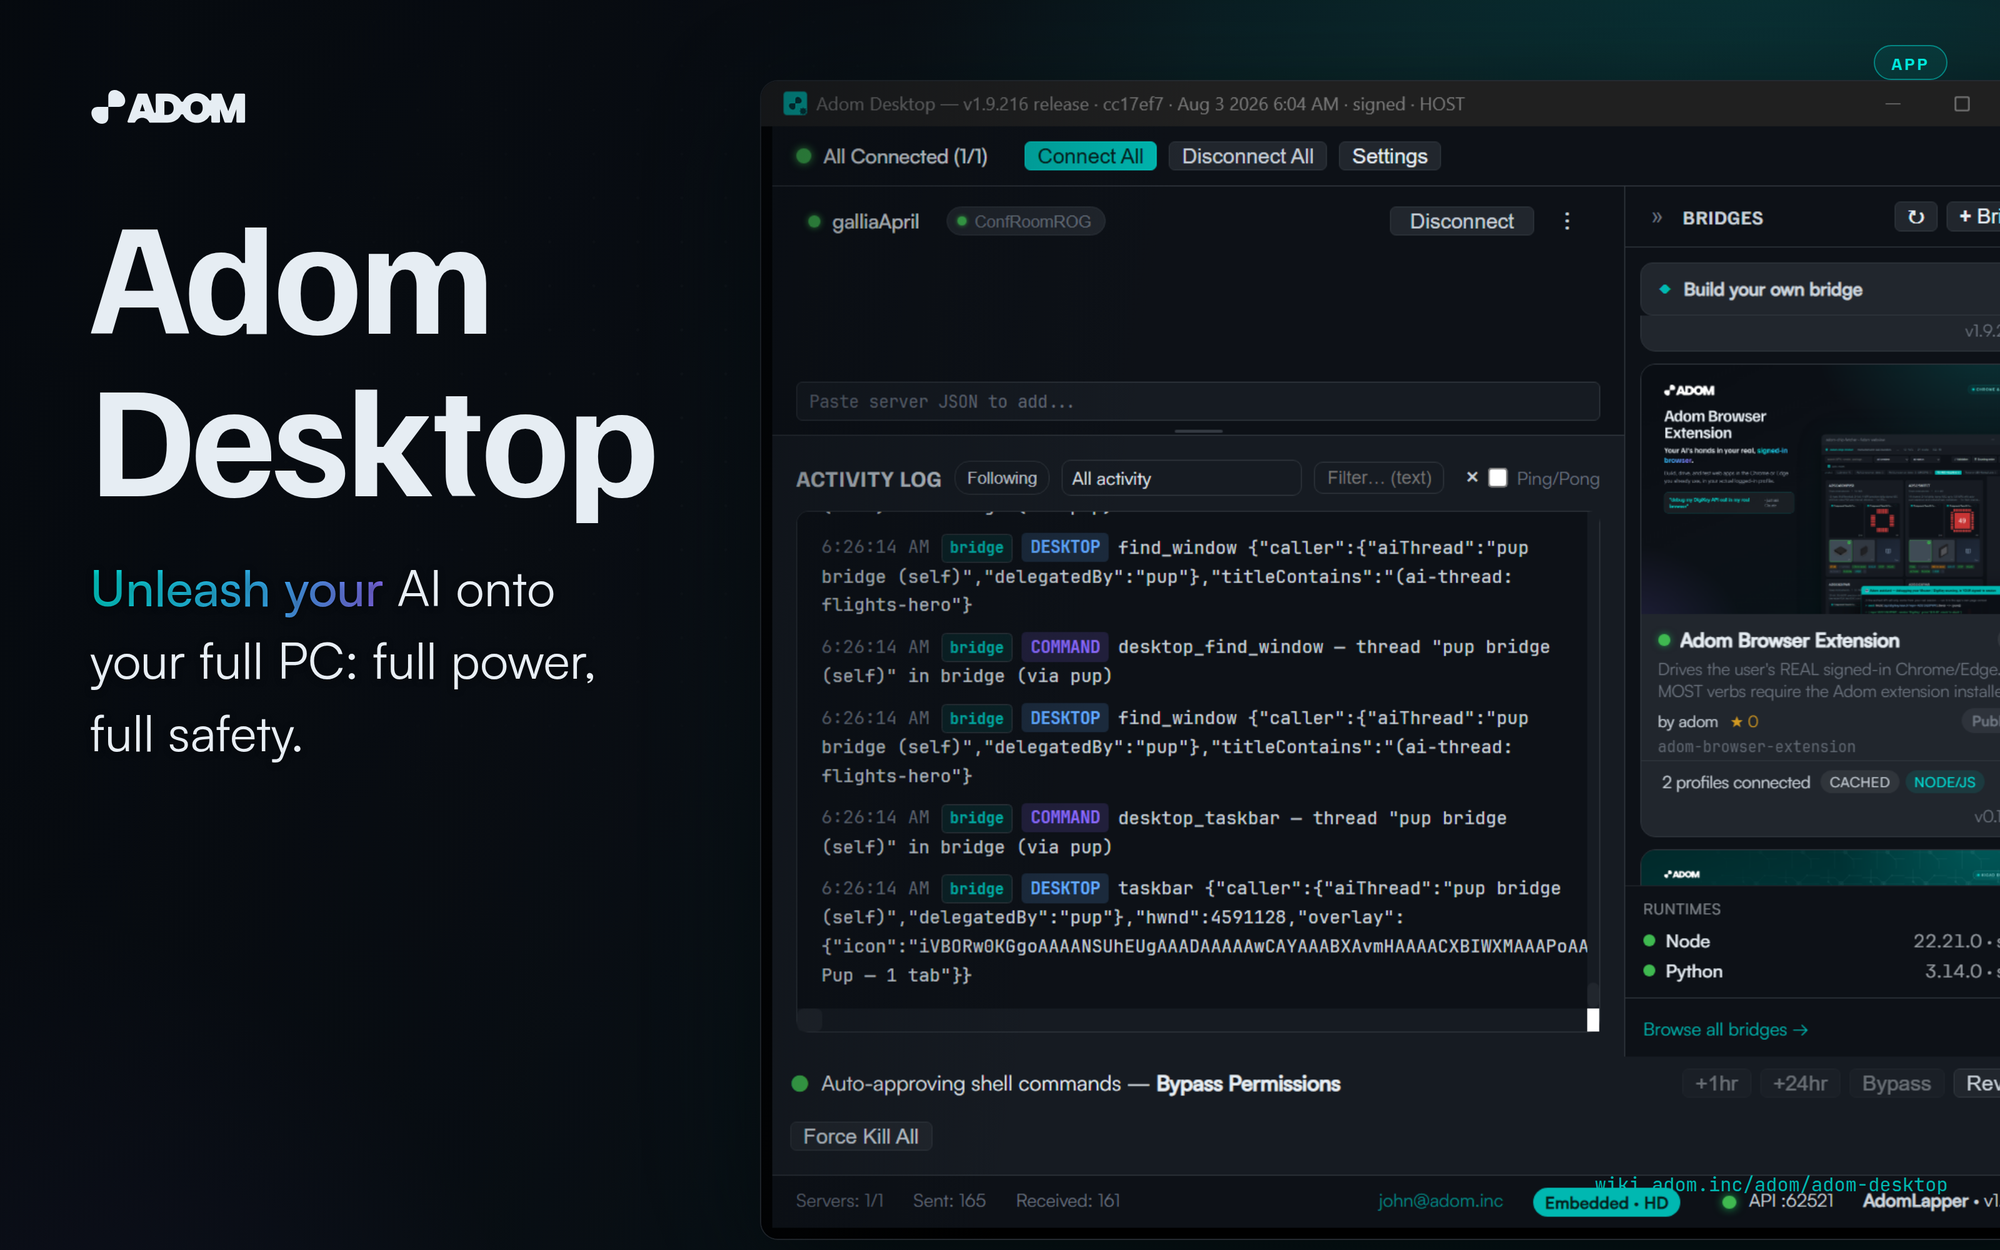The image size is (2000, 1250).
Task: Click the "Sent: 165" status text
Action: [x=949, y=1201]
